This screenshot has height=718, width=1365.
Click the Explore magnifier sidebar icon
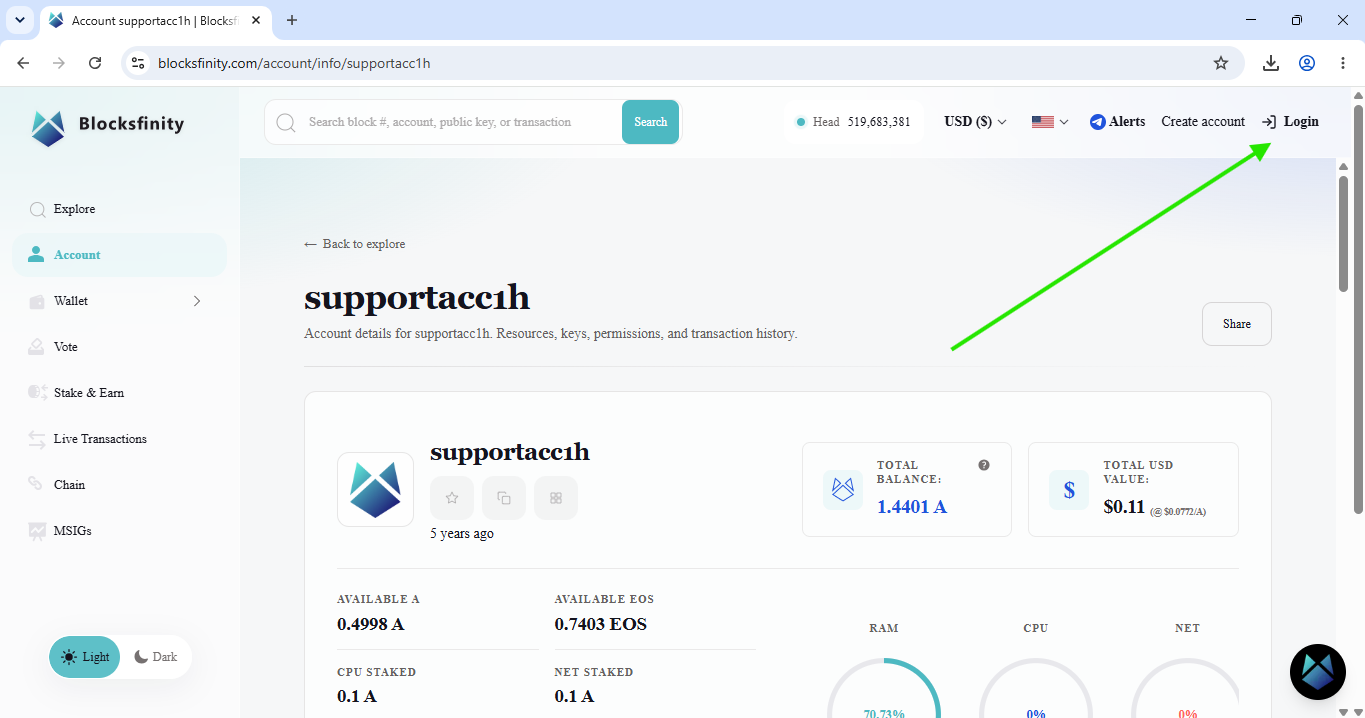(37, 209)
